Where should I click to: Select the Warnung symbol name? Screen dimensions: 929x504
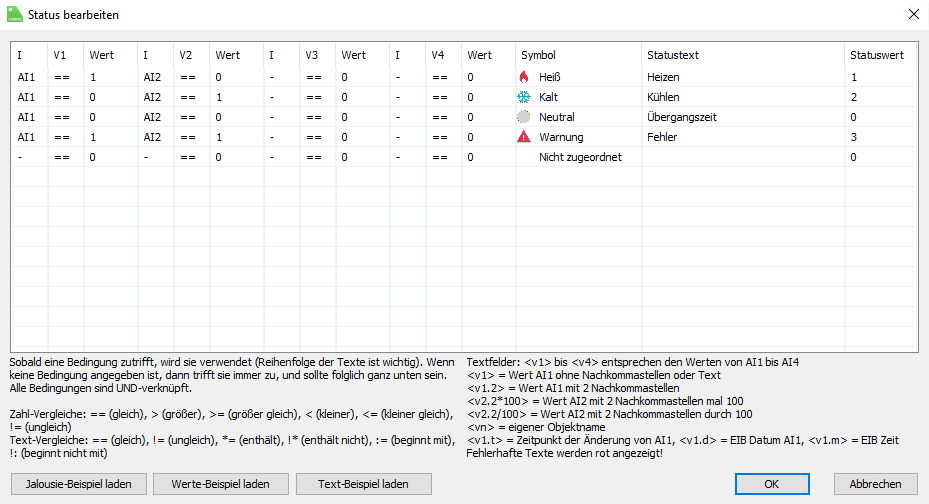(561, 137)
